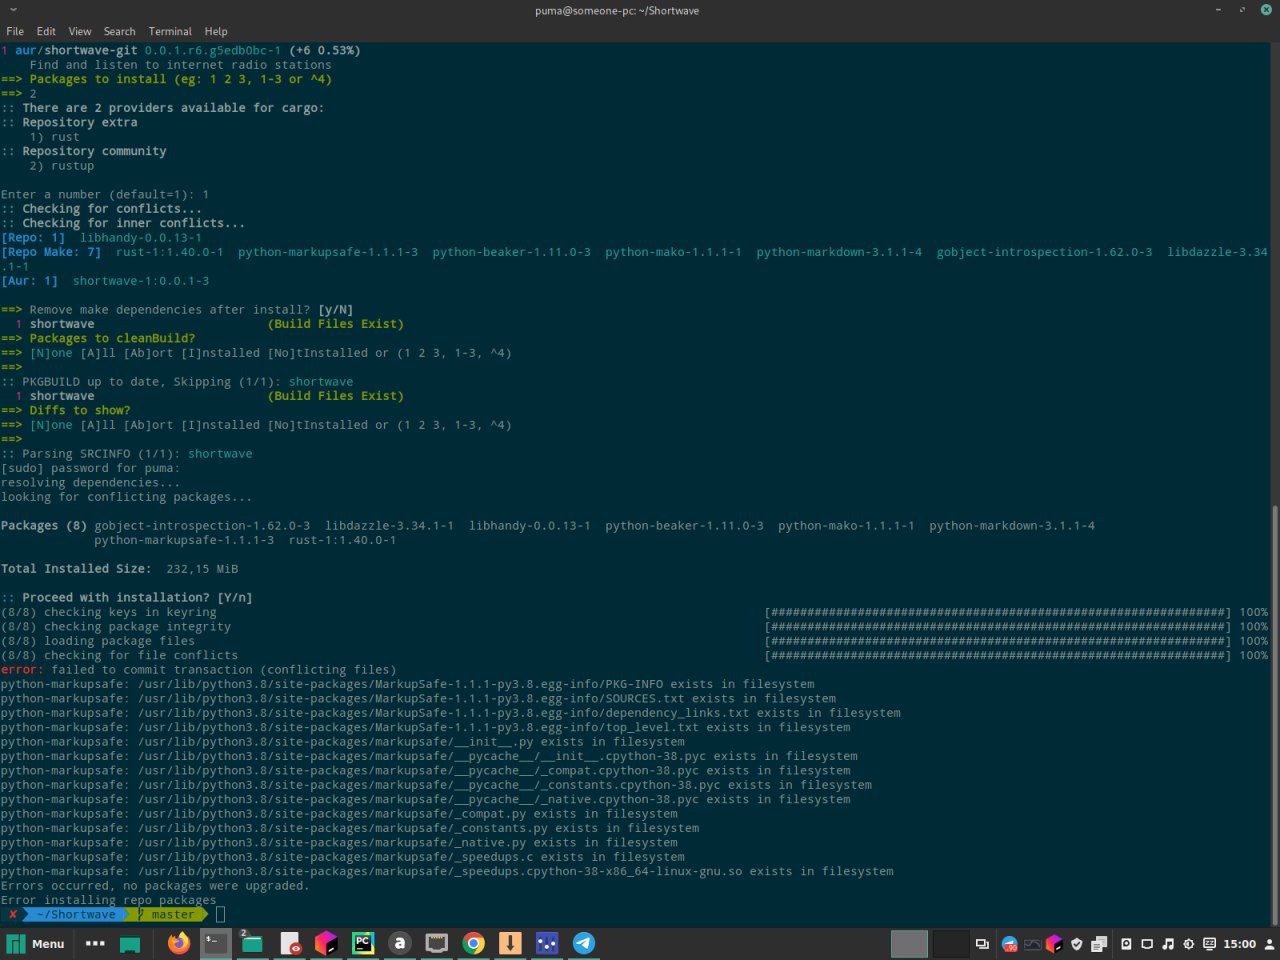
Task: Click the master git branch prompt segment
Action: pyautogui.click(x=167, y=914)
